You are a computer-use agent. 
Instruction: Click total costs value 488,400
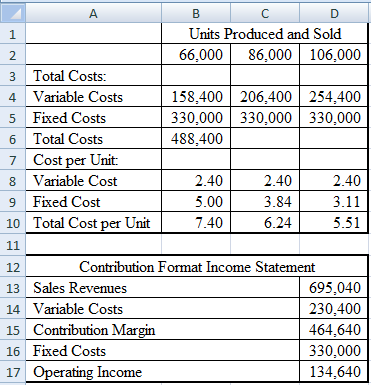tap(196, 139)
